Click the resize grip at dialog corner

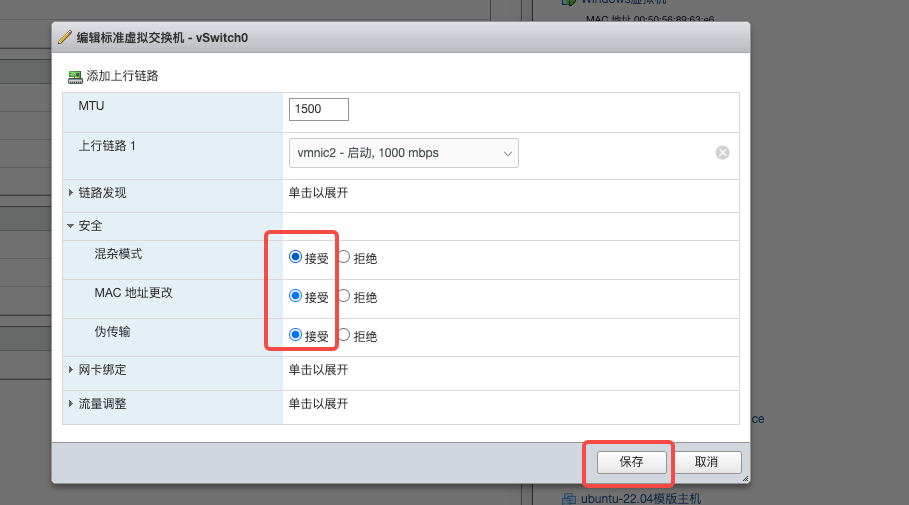pos(744,479)
